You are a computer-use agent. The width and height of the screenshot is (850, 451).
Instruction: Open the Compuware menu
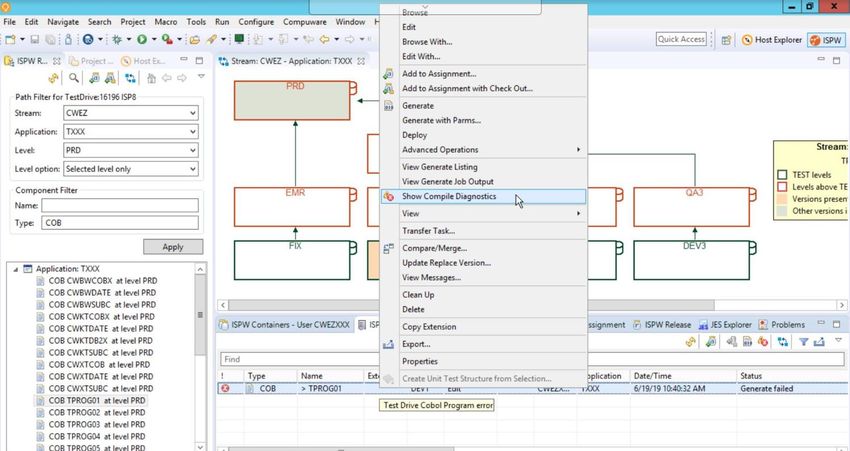click(x=305, y=22)
